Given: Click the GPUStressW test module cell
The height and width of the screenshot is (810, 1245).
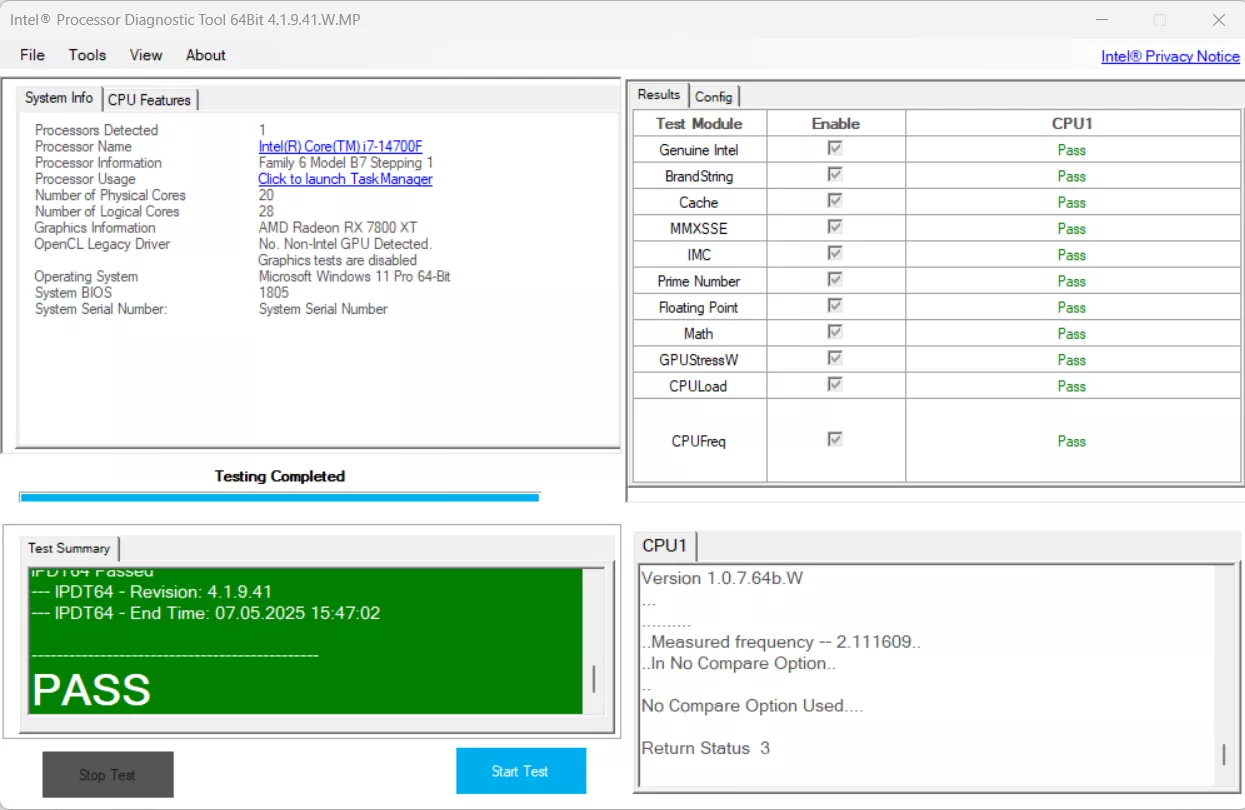Looking at the screenshot, I should click(699, 360).
